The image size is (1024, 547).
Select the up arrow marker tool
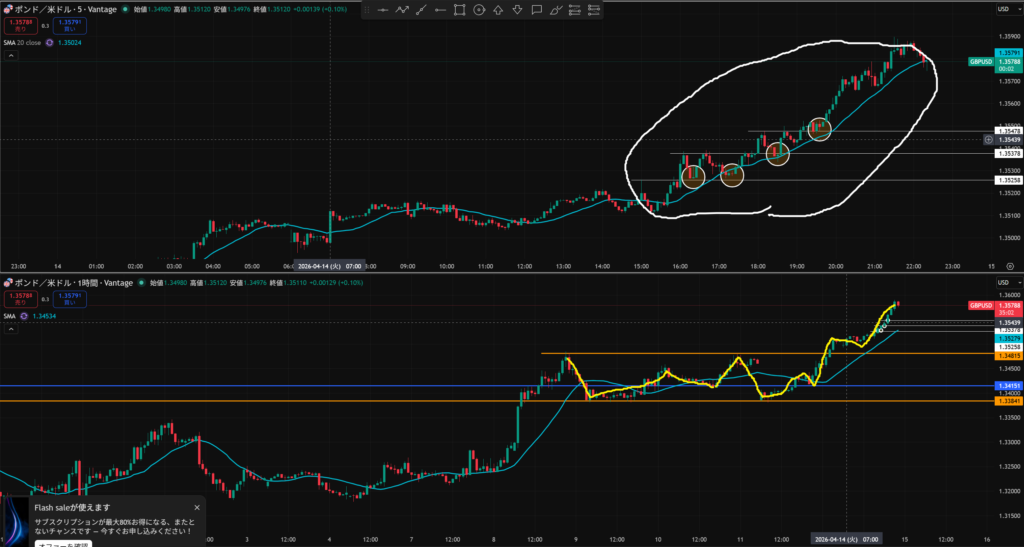(x=498, y=10)
